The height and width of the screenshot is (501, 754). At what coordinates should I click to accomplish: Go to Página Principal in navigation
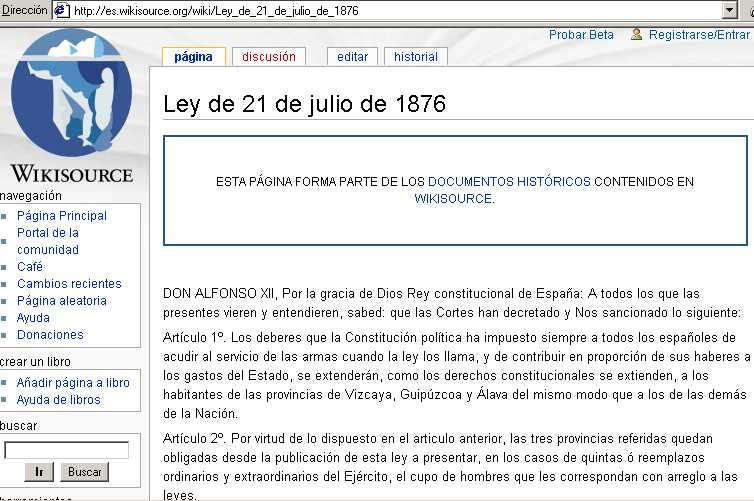(x=62, y=215)
